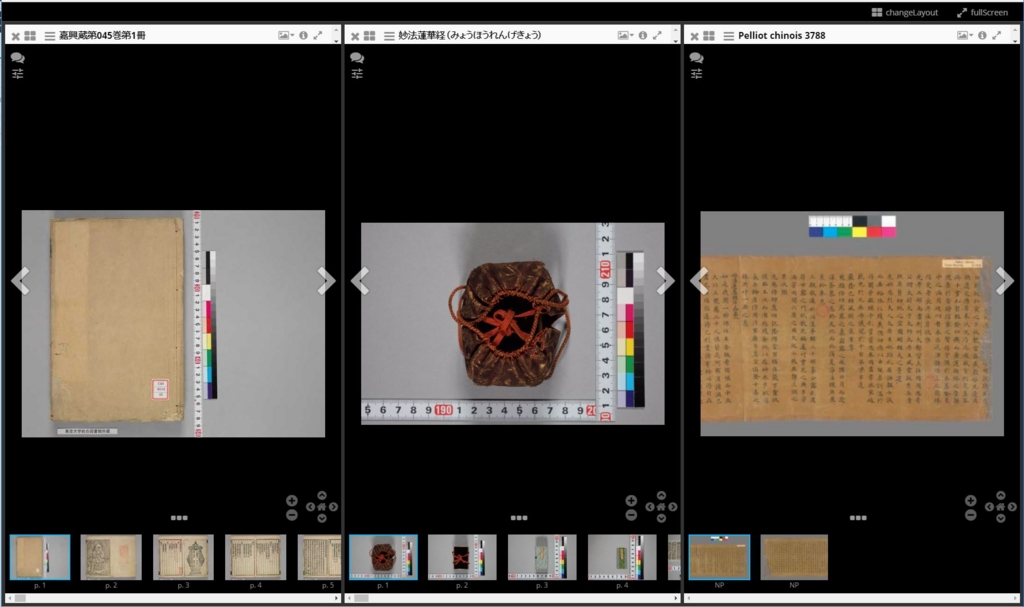Zoom in with plus icon in Pelliot window
Image resolution: width=1024 pixels, height=607 pixels.
click(x=970, y=500)
